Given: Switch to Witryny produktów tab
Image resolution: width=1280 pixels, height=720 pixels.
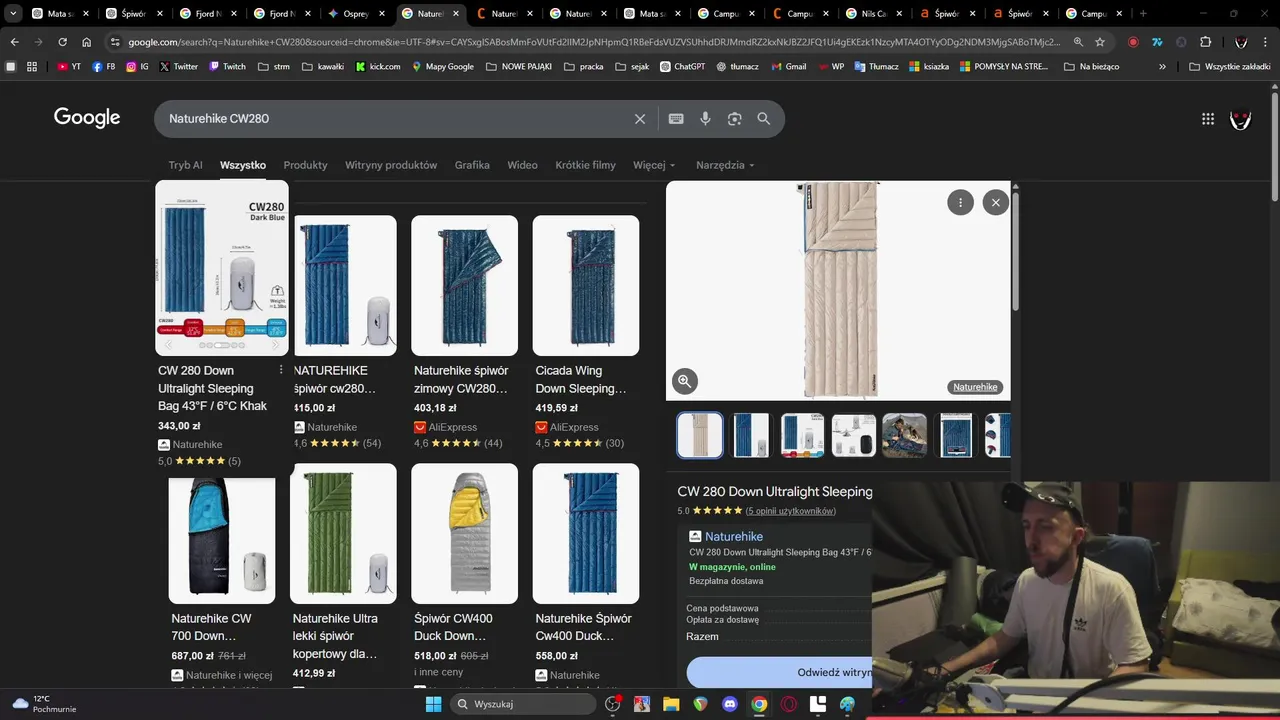Looking at the screenshot, I should tap(391, 165).
